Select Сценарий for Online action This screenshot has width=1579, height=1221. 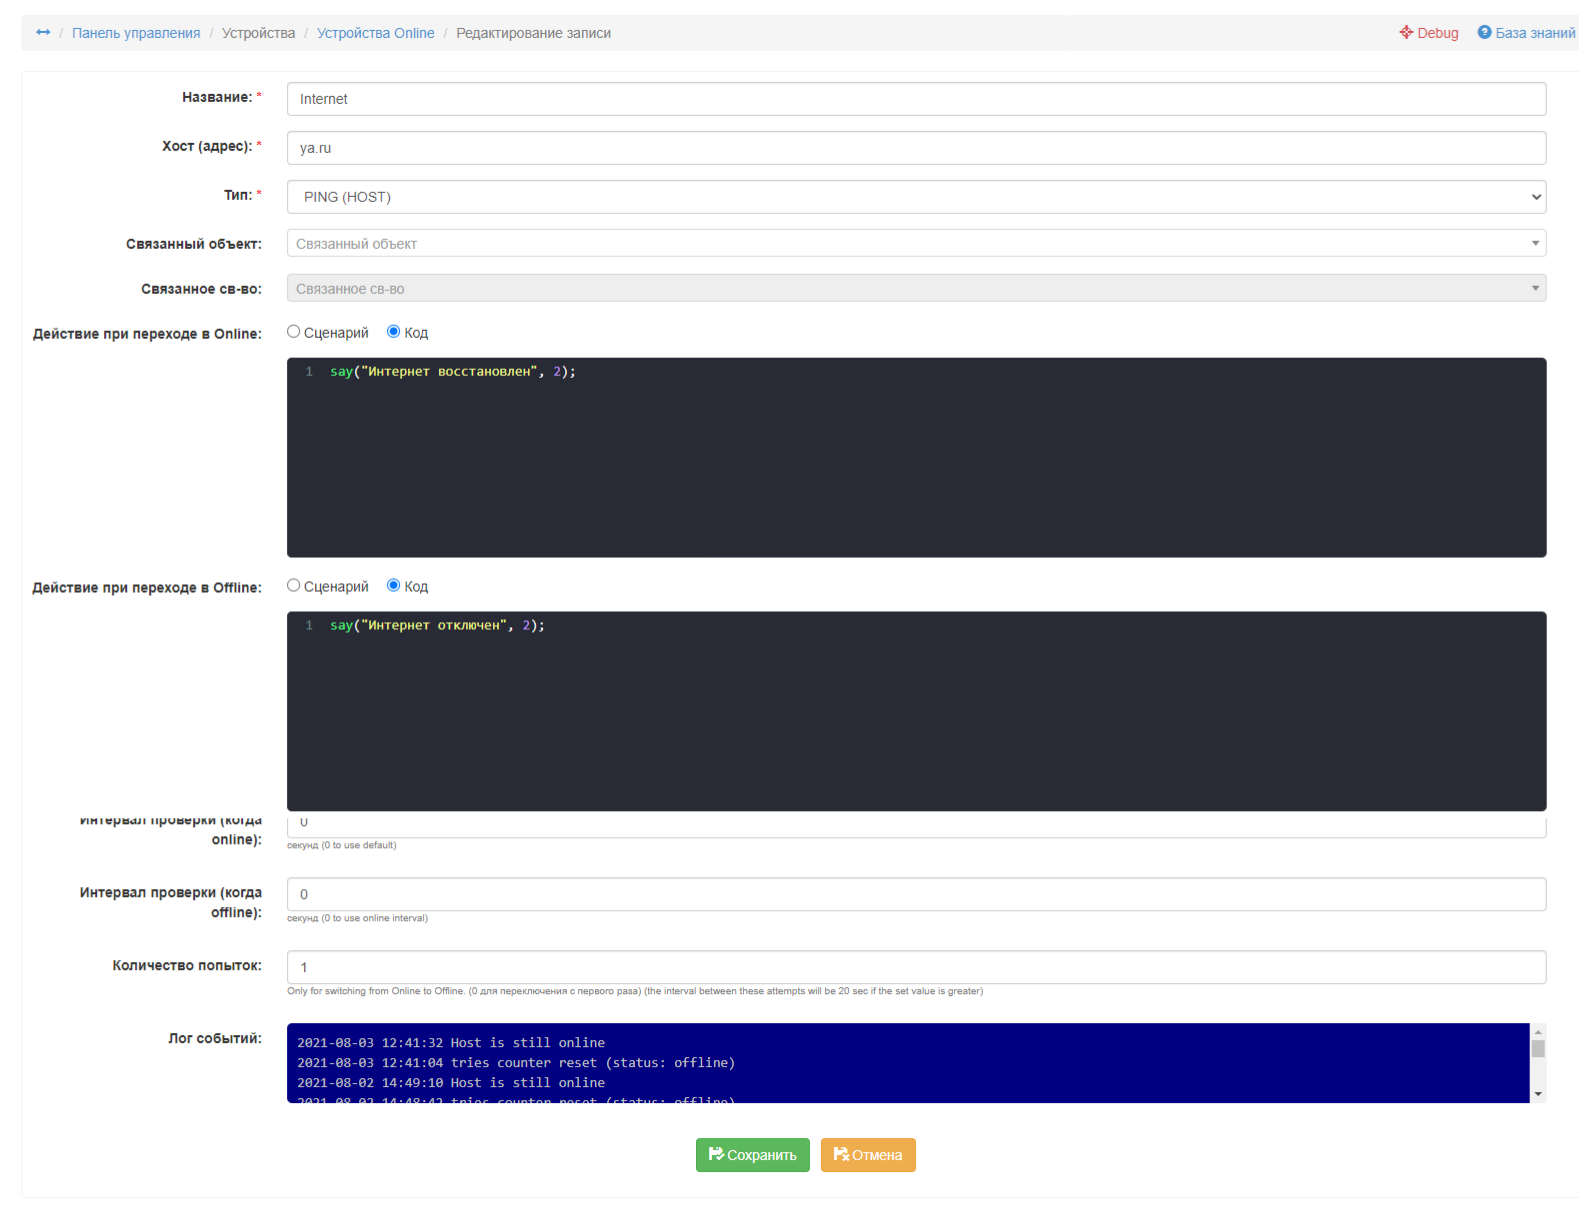(x=294, y=332)
